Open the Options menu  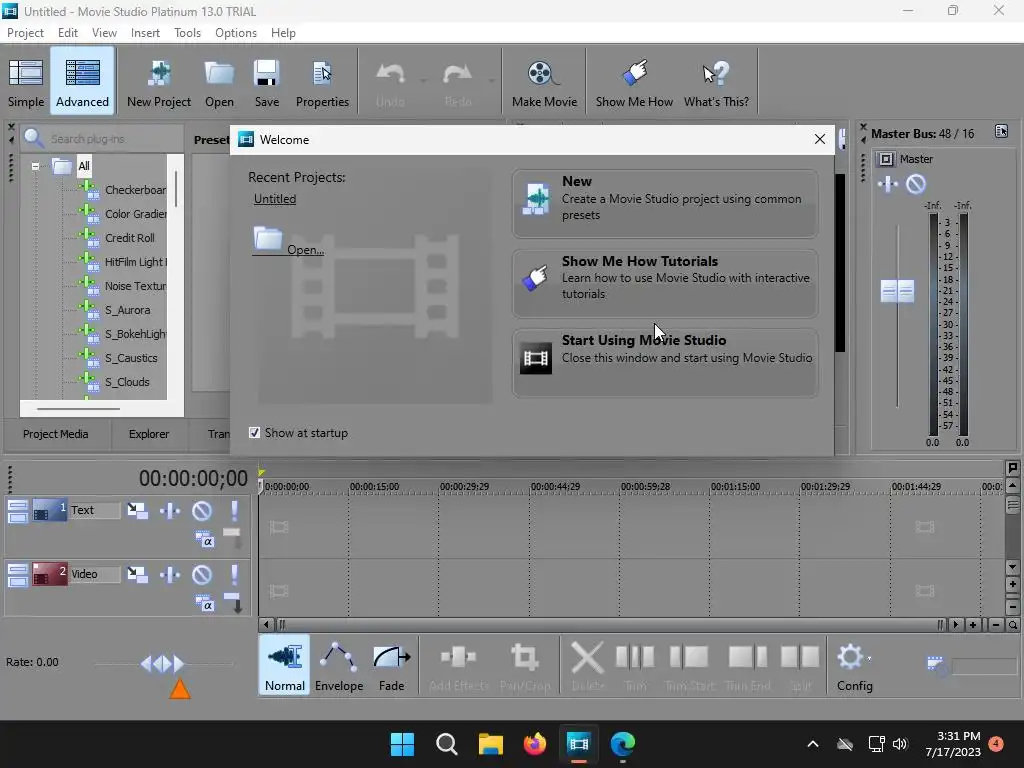tap(236, 33)
